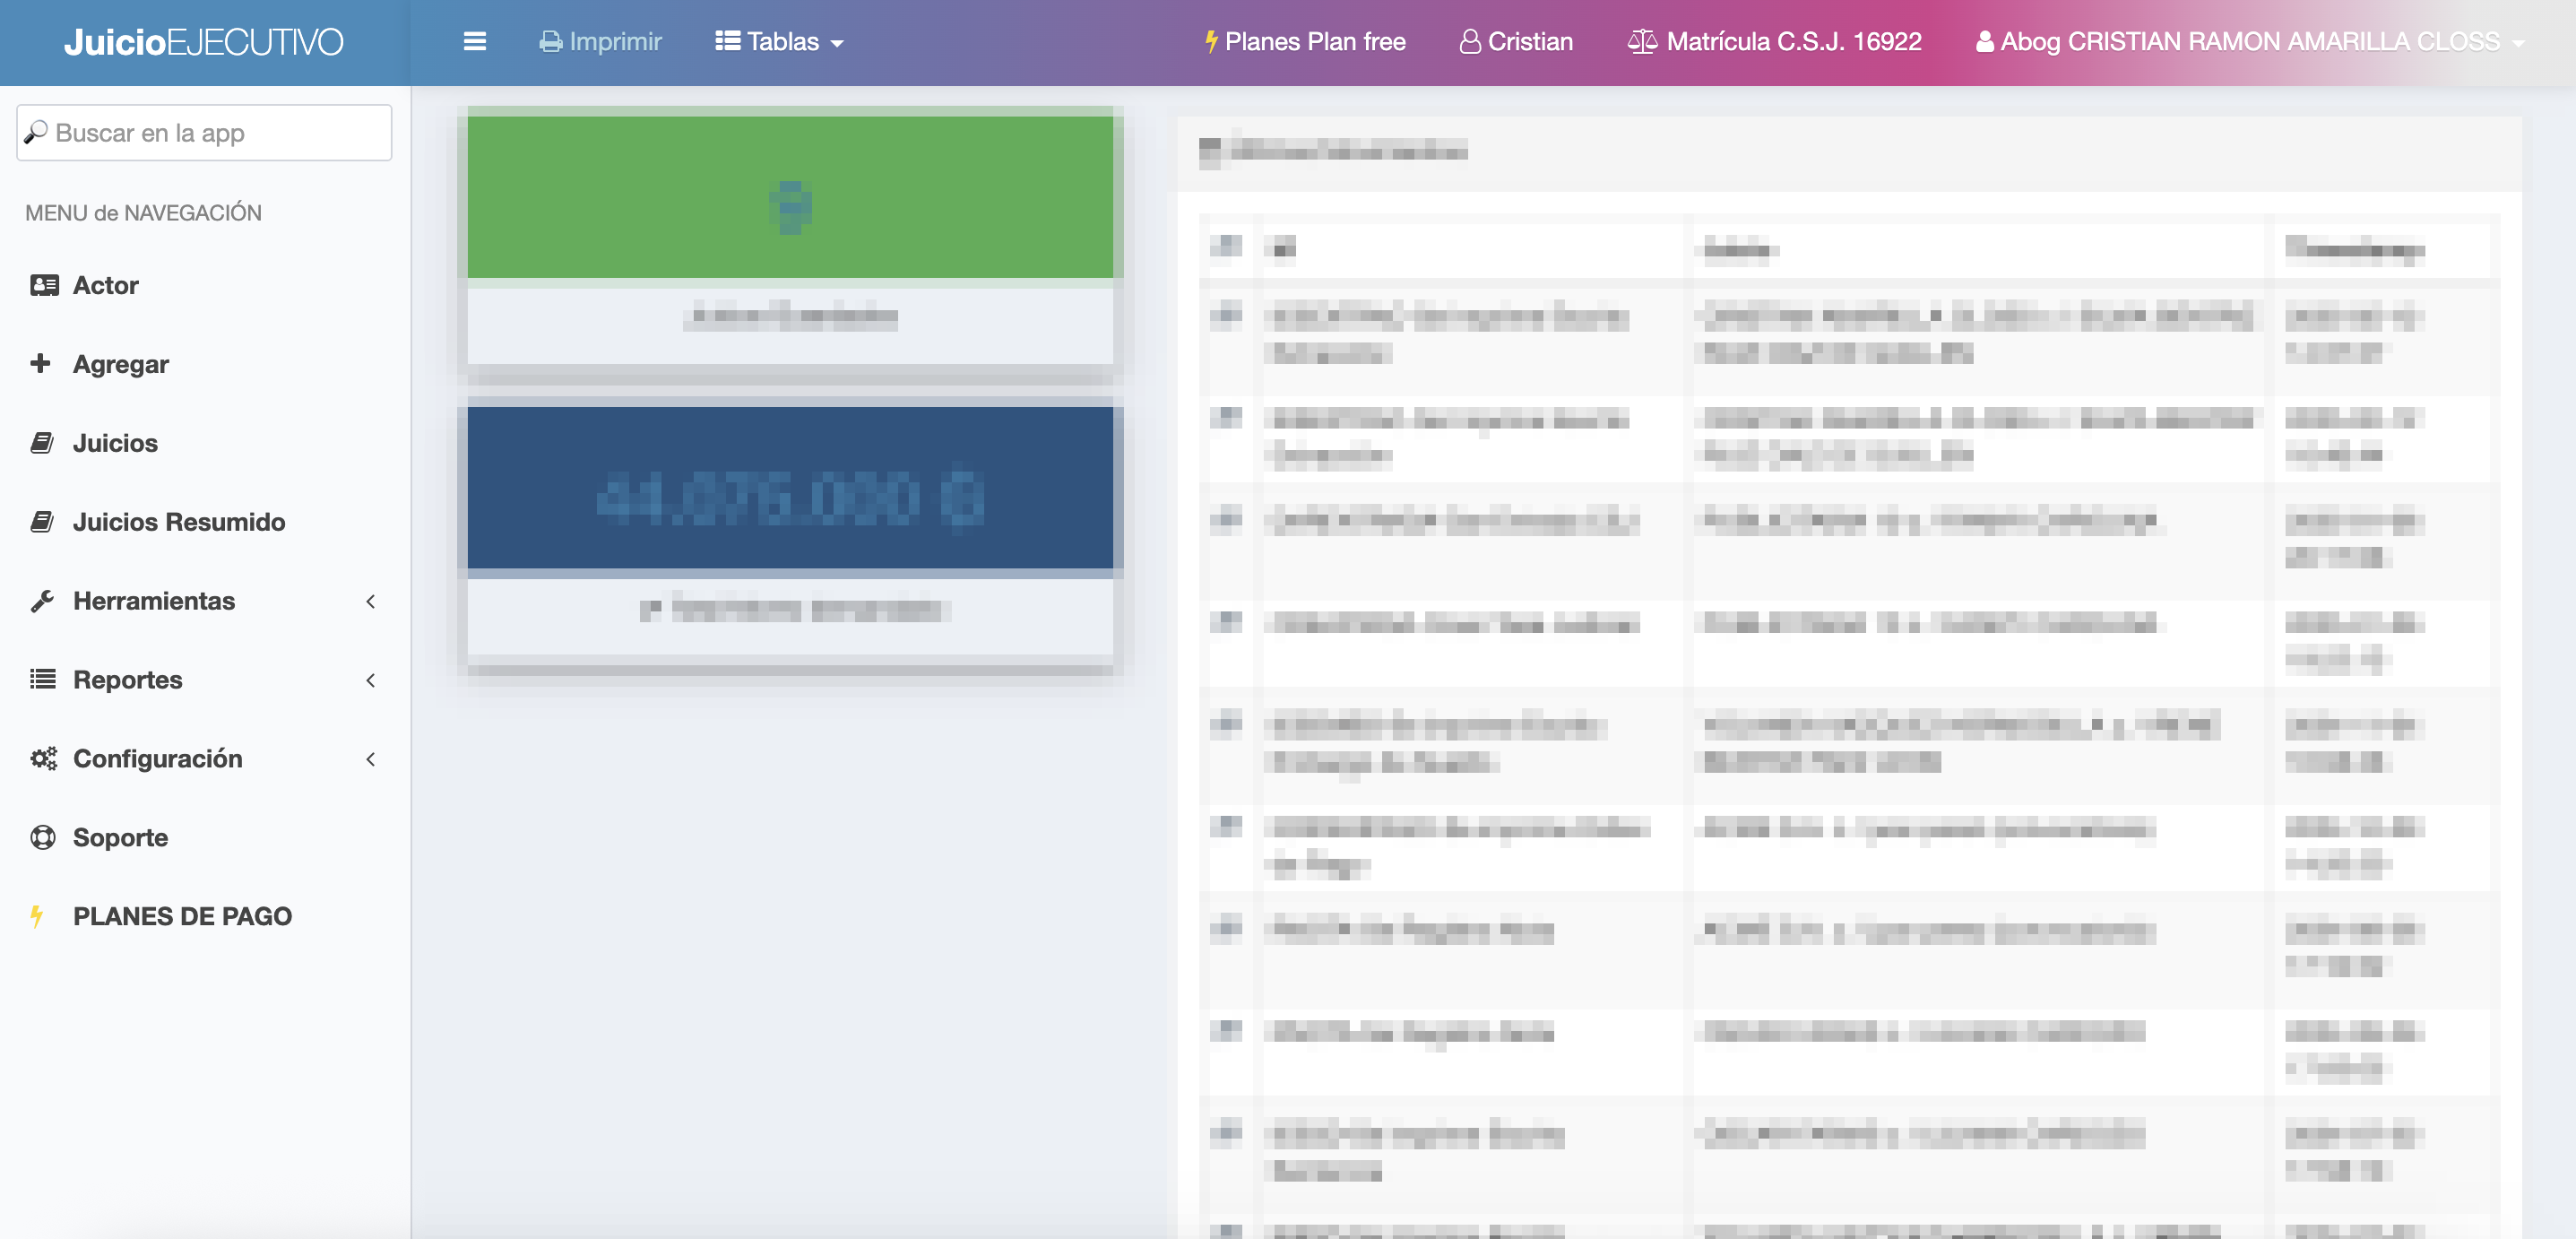Click the hamburger sidebar toggle icon
Image resolution: width=2576 pixels, height=1239 pixels.
click(474, 42)
